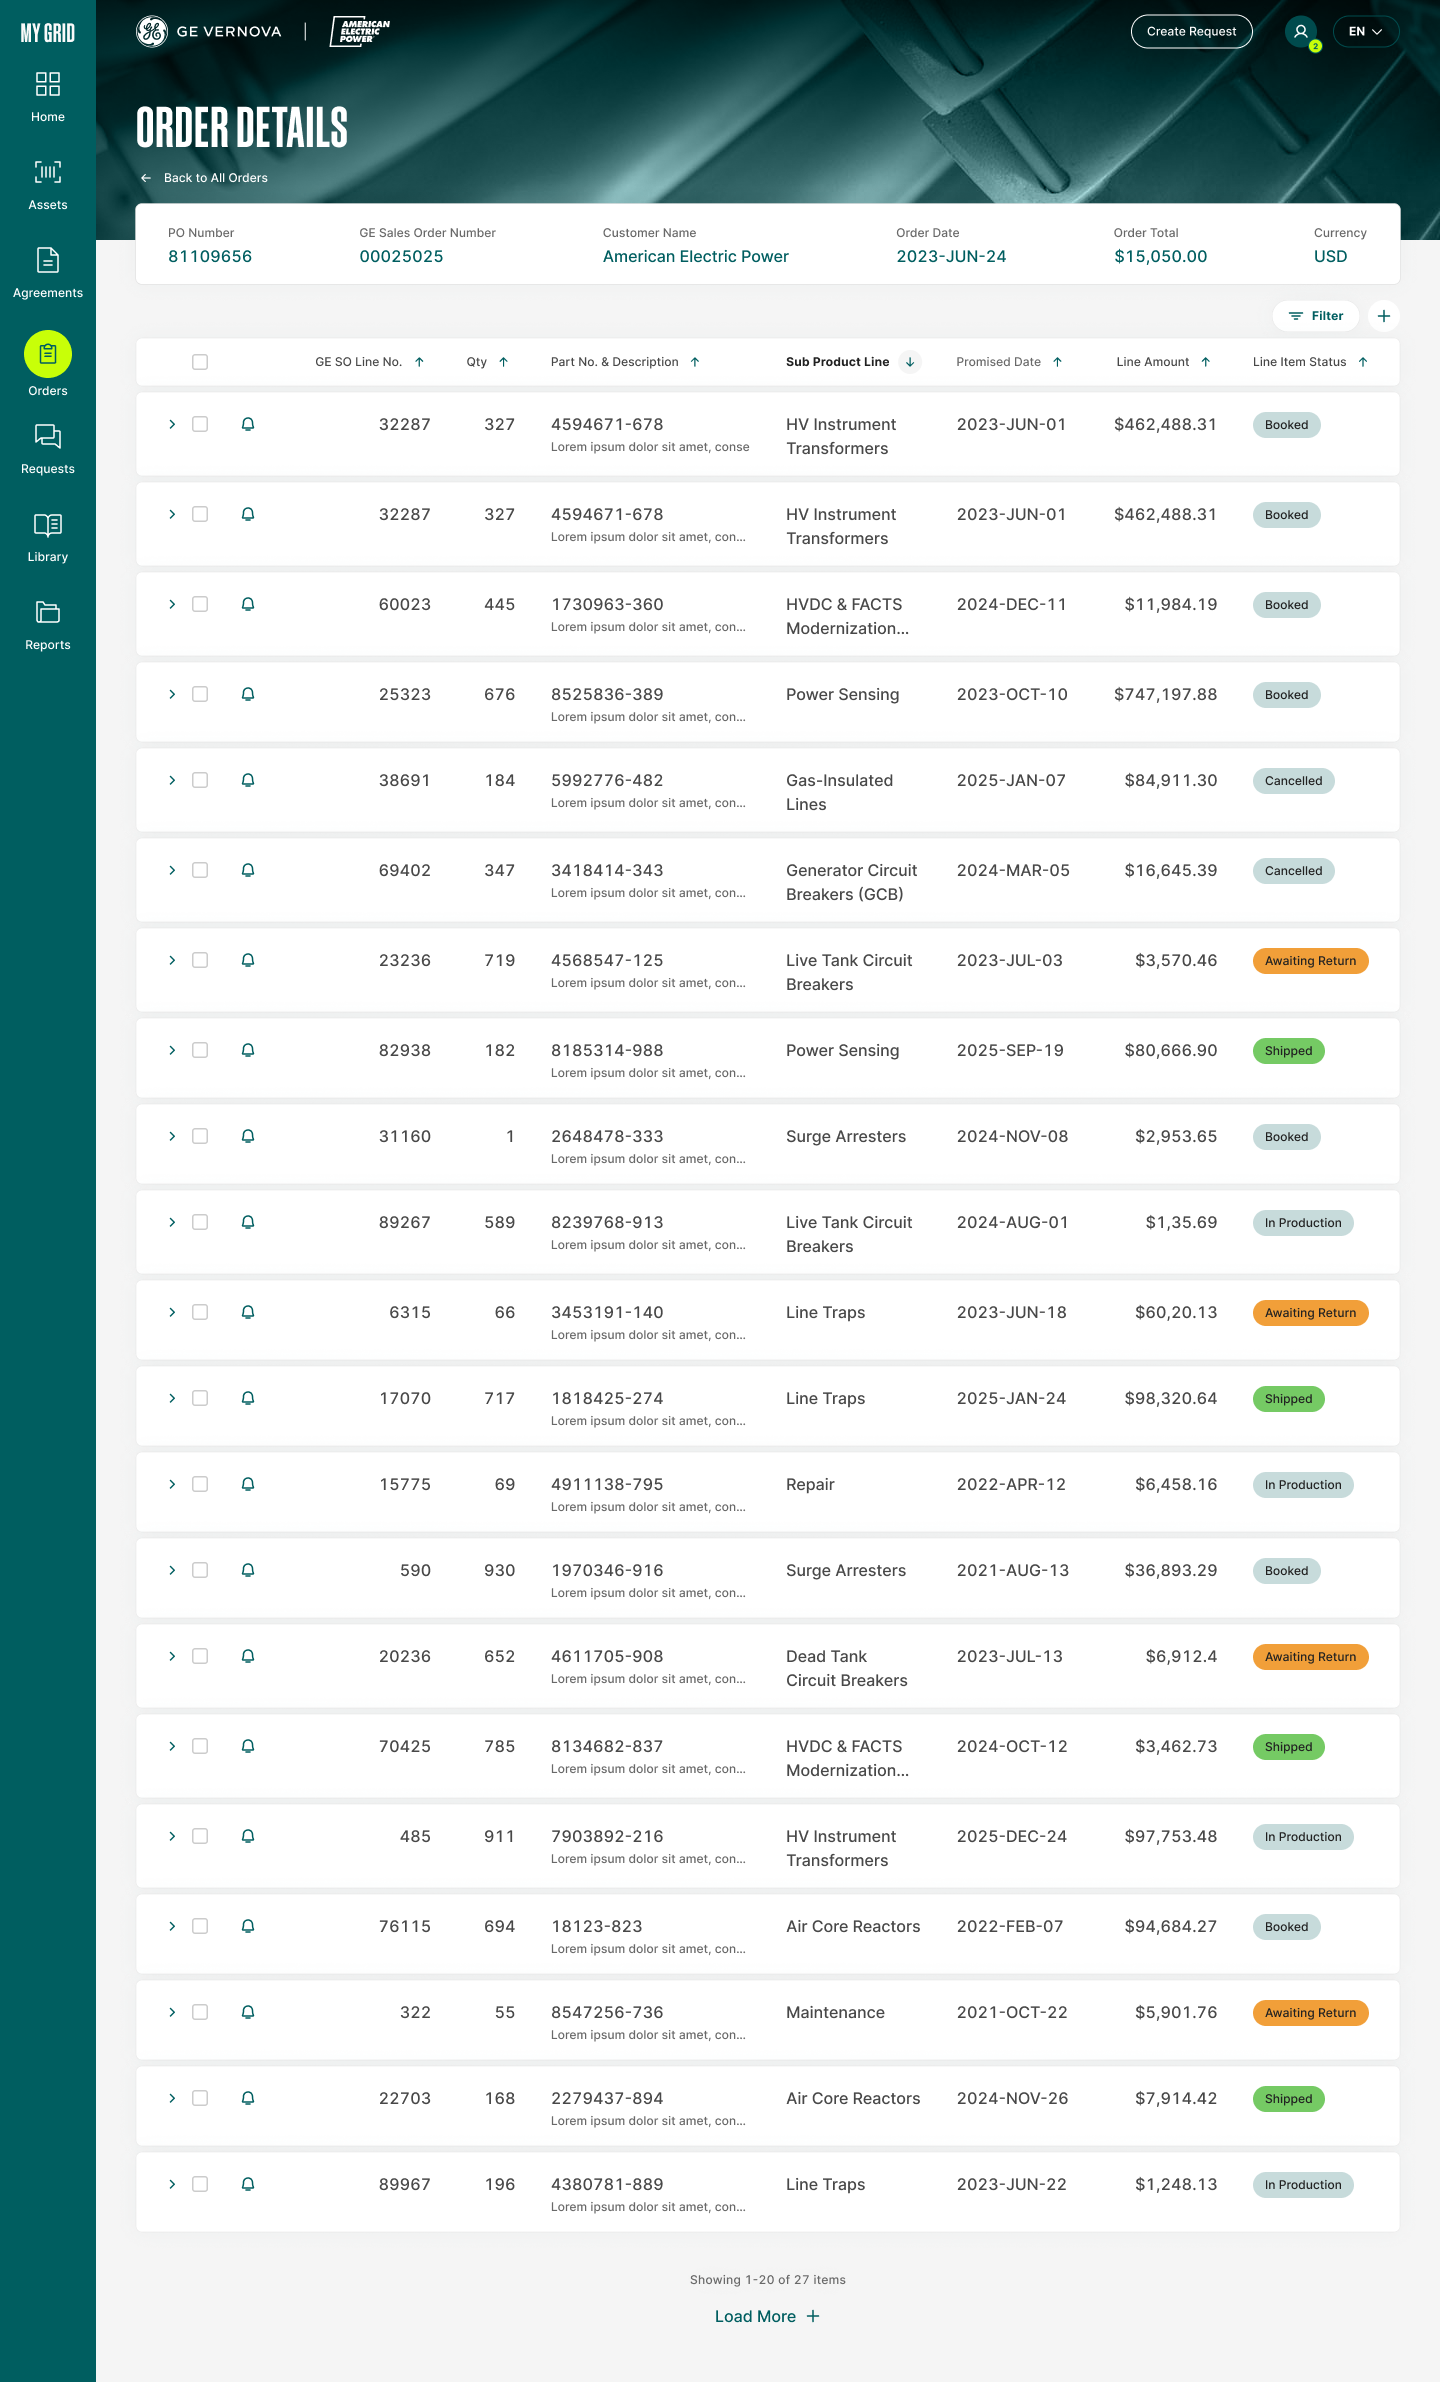The height and width of the screenshot is (2382, 1440).
Task: Check the box for line 22703
Action: tap(200, 2098)
